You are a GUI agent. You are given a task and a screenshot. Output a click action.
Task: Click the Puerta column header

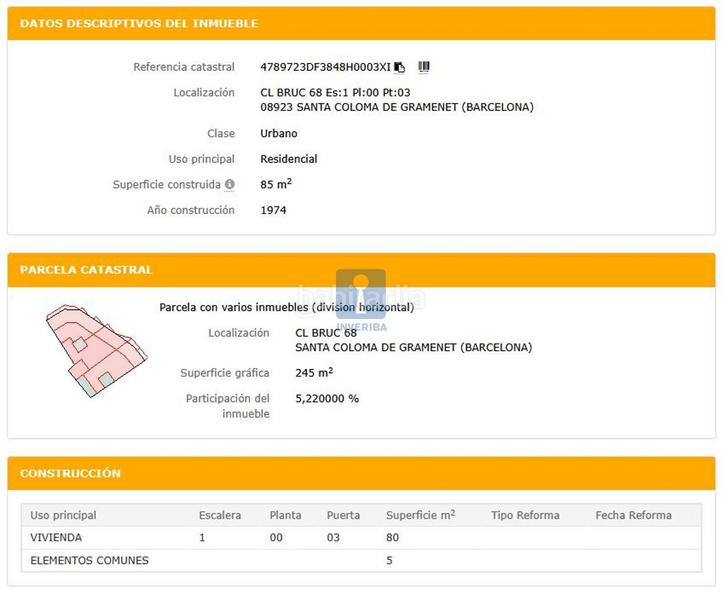(343, 515)
